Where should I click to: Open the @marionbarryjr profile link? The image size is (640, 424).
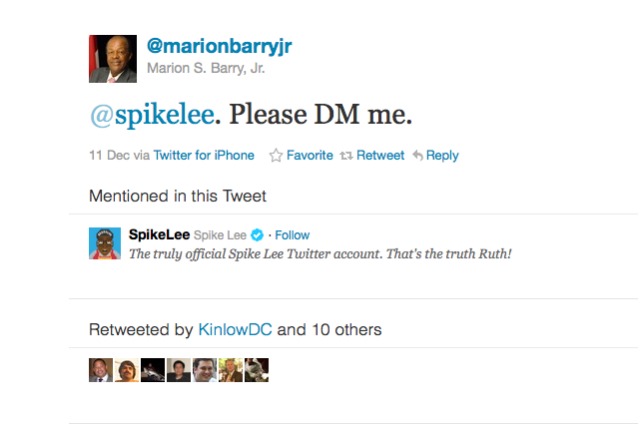(x=219, y=47)
